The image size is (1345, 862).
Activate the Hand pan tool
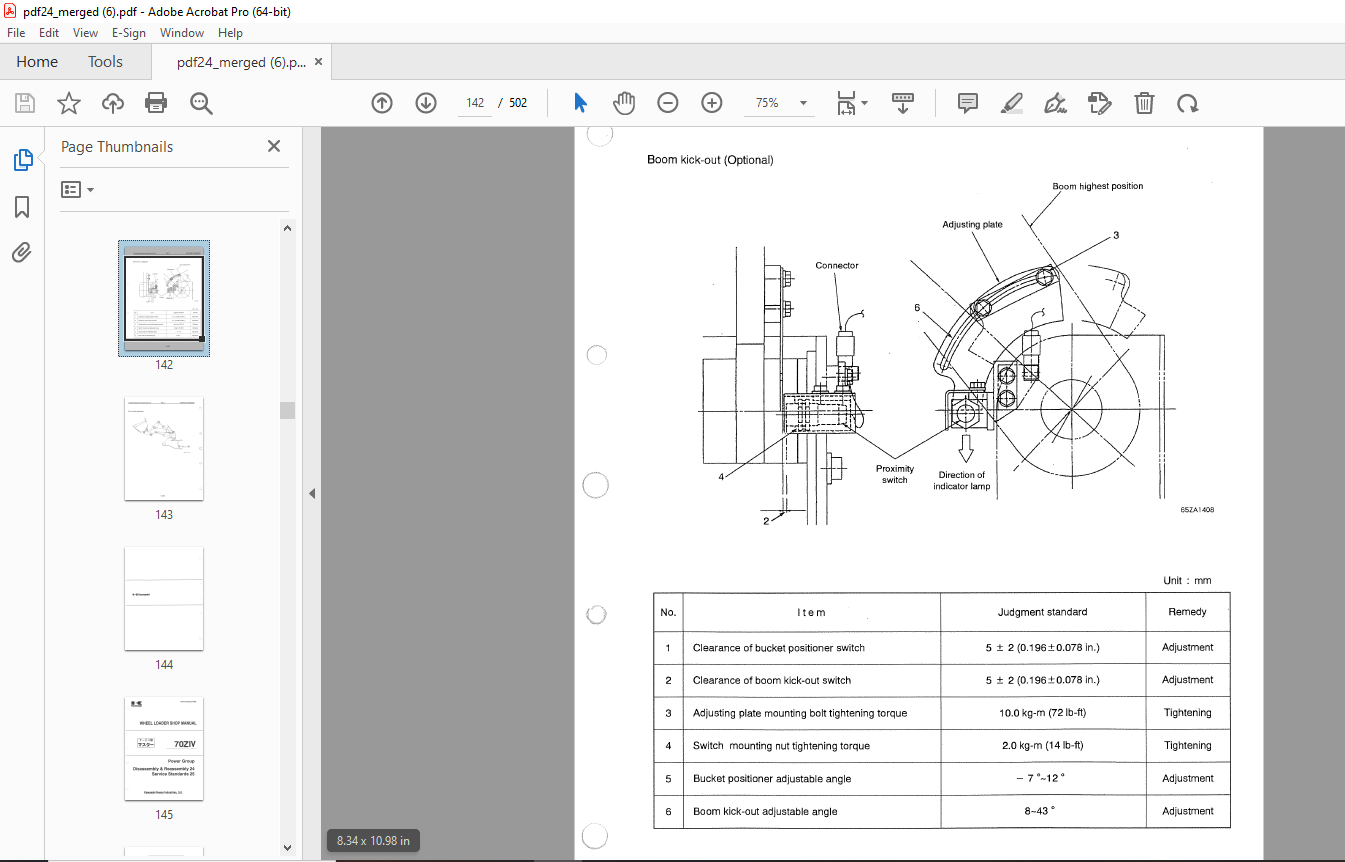[624, 103]
